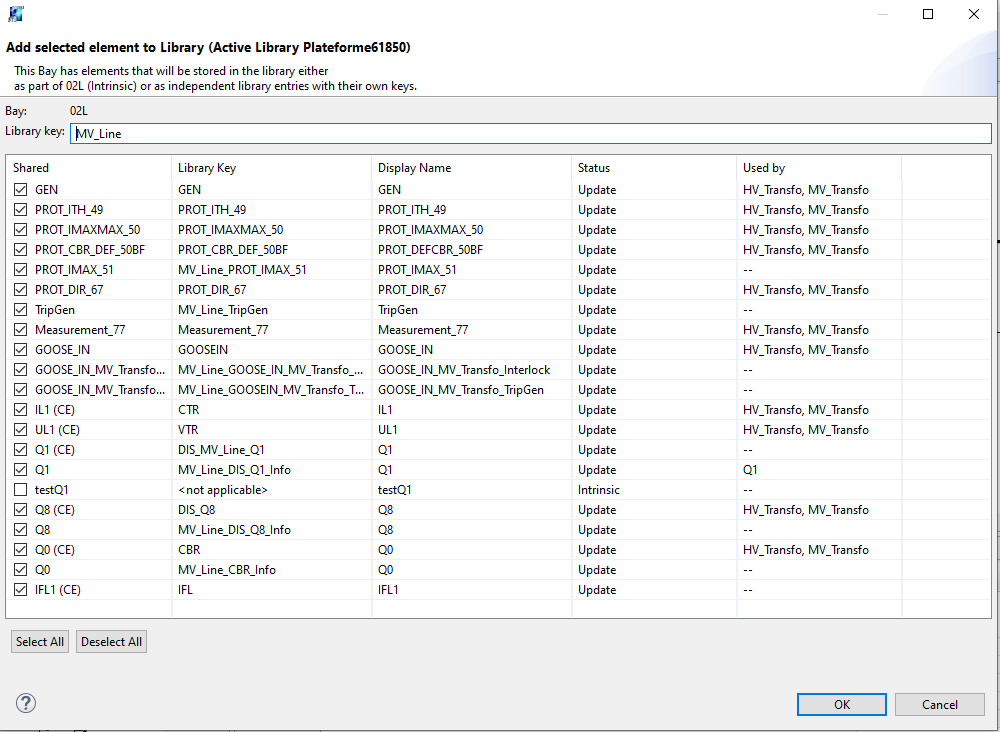The height and width of the screenshot is (732, 1000).
Task: Click the application icon in title bar
Action: click(x=16, y=14)
